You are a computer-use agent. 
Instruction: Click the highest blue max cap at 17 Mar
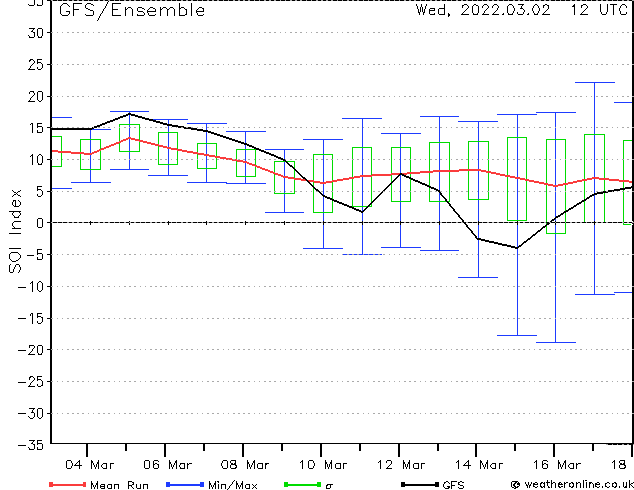594,82
